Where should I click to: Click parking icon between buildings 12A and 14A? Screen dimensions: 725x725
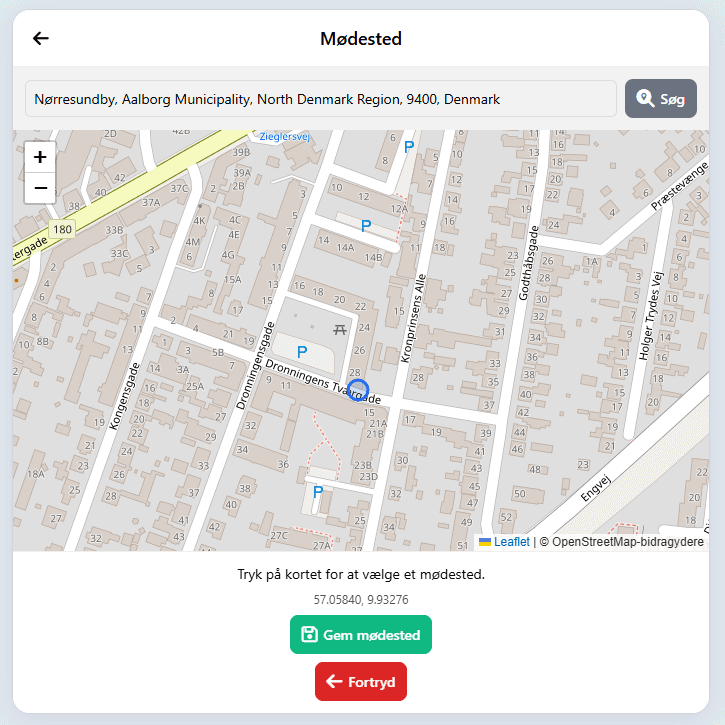pos(366,226)
